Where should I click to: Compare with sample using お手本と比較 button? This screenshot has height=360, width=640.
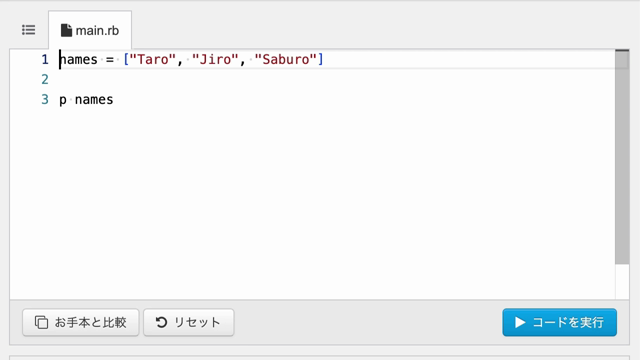(x=81, y=322)
